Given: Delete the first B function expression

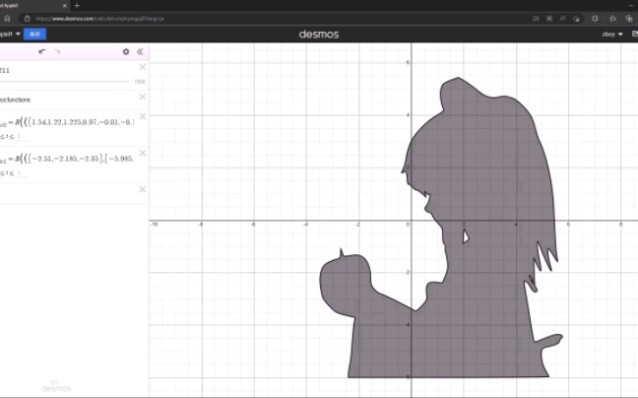Looking at the screenshot, I should click(142, 116).
